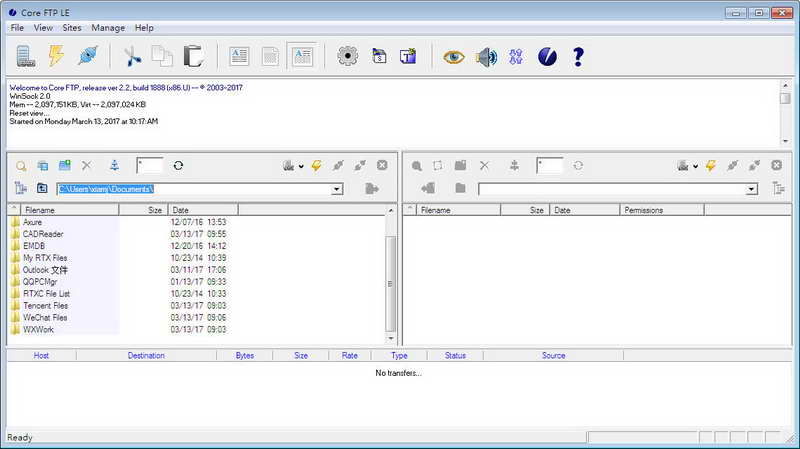
Task: Click the local pane search magnifier icon
Action: point(21,166)
